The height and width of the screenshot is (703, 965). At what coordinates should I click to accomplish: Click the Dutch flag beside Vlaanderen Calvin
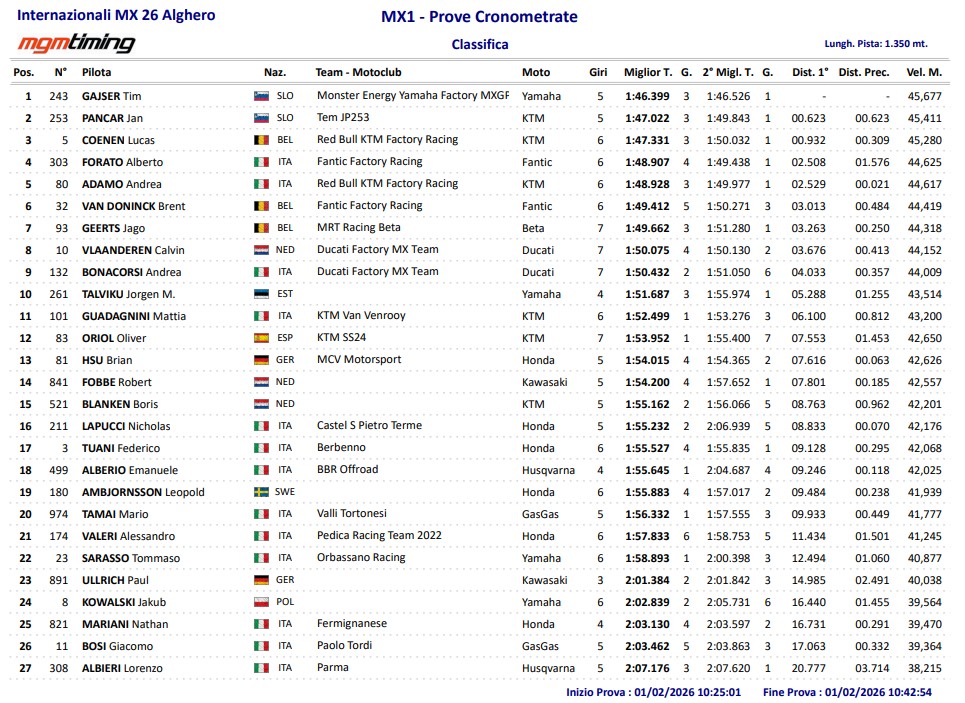(261, 250)
